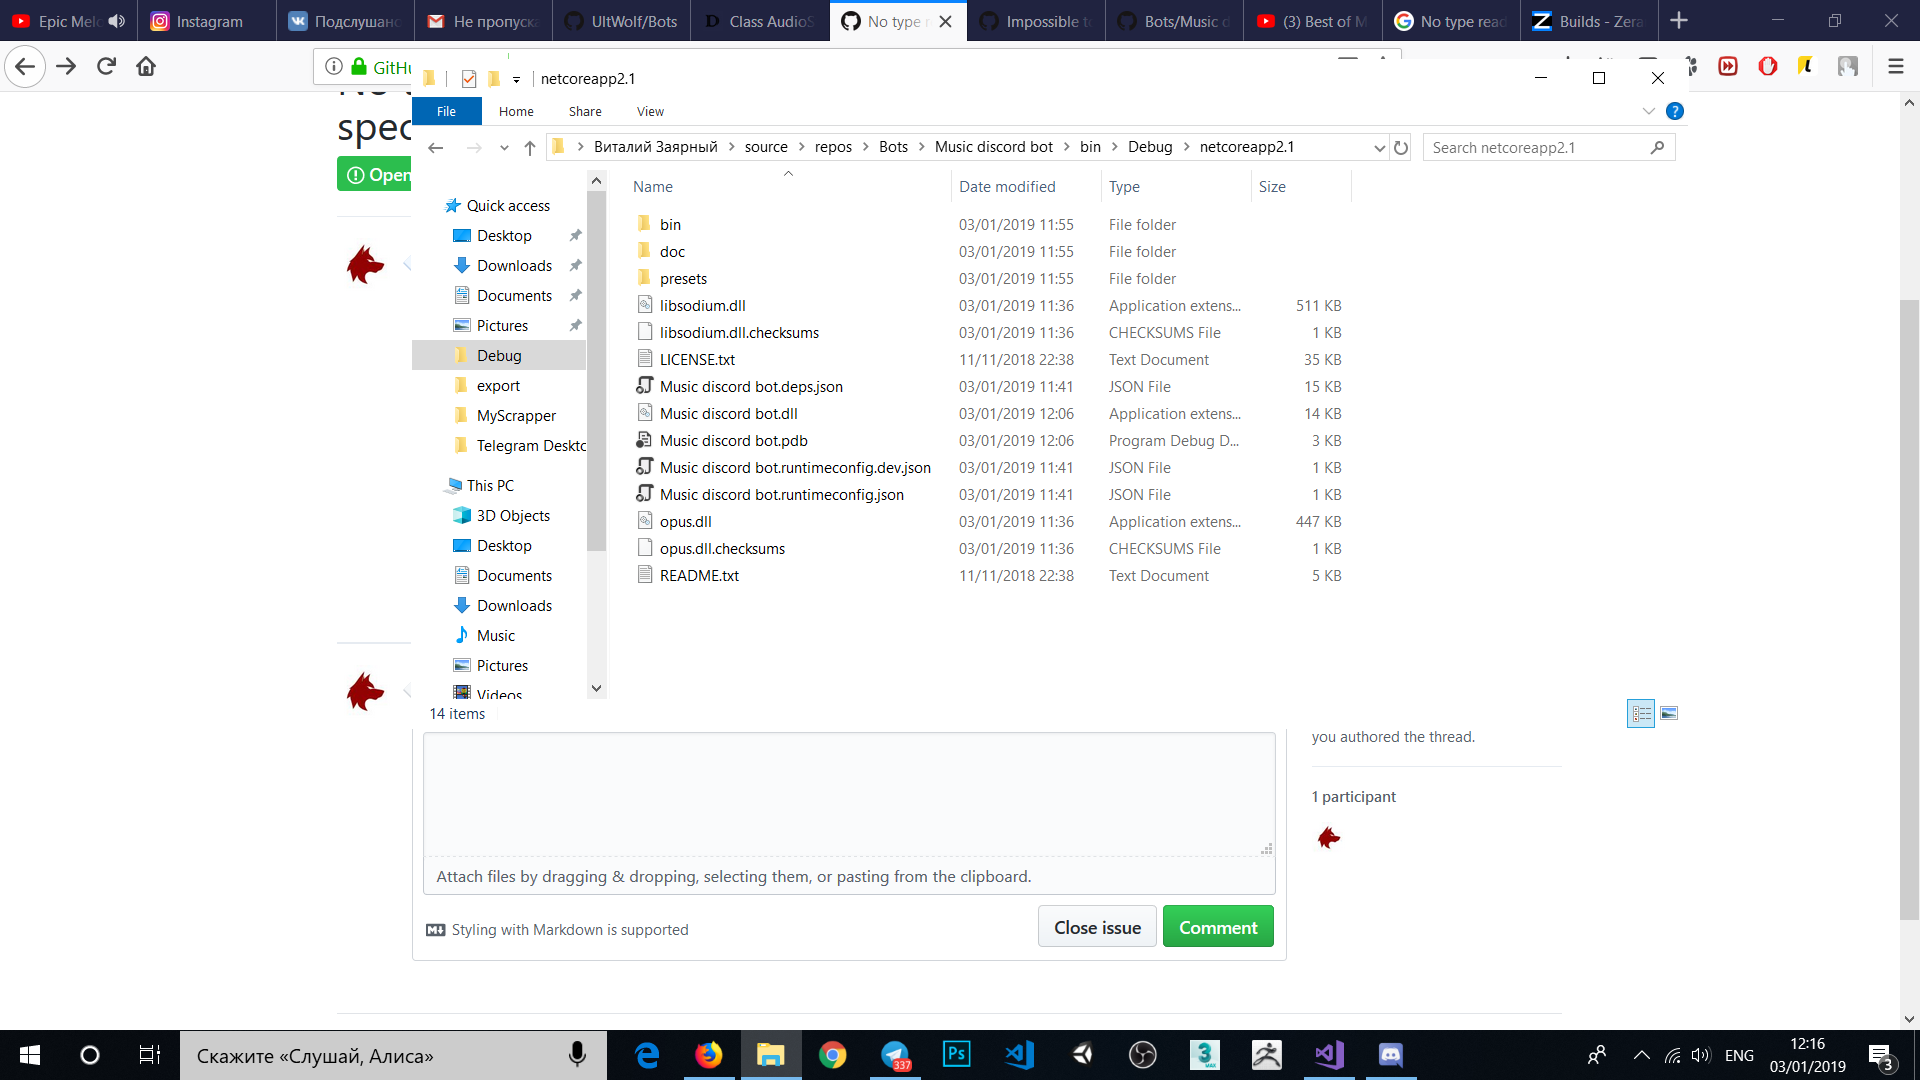
Task: Open Discord from the taskbar
Action: coord(1390,1055)
